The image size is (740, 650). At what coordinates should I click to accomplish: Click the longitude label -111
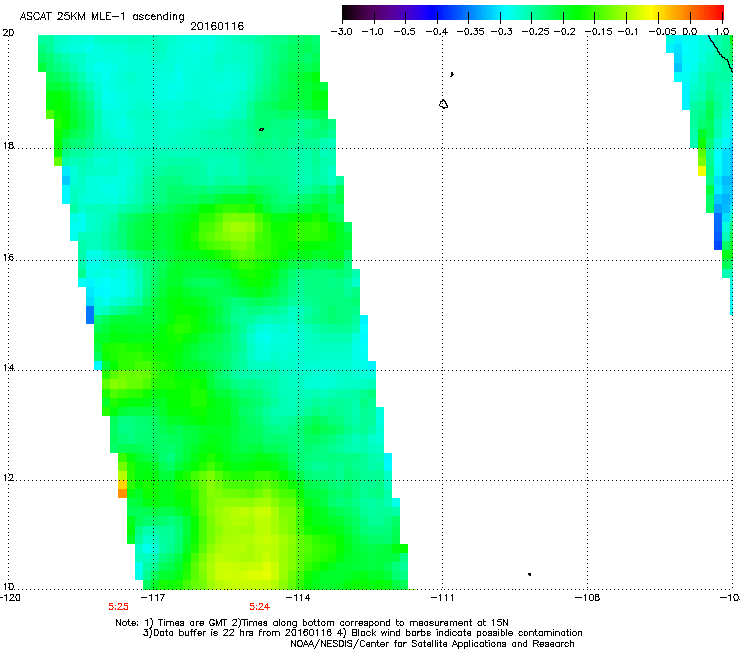pos(442,598)
